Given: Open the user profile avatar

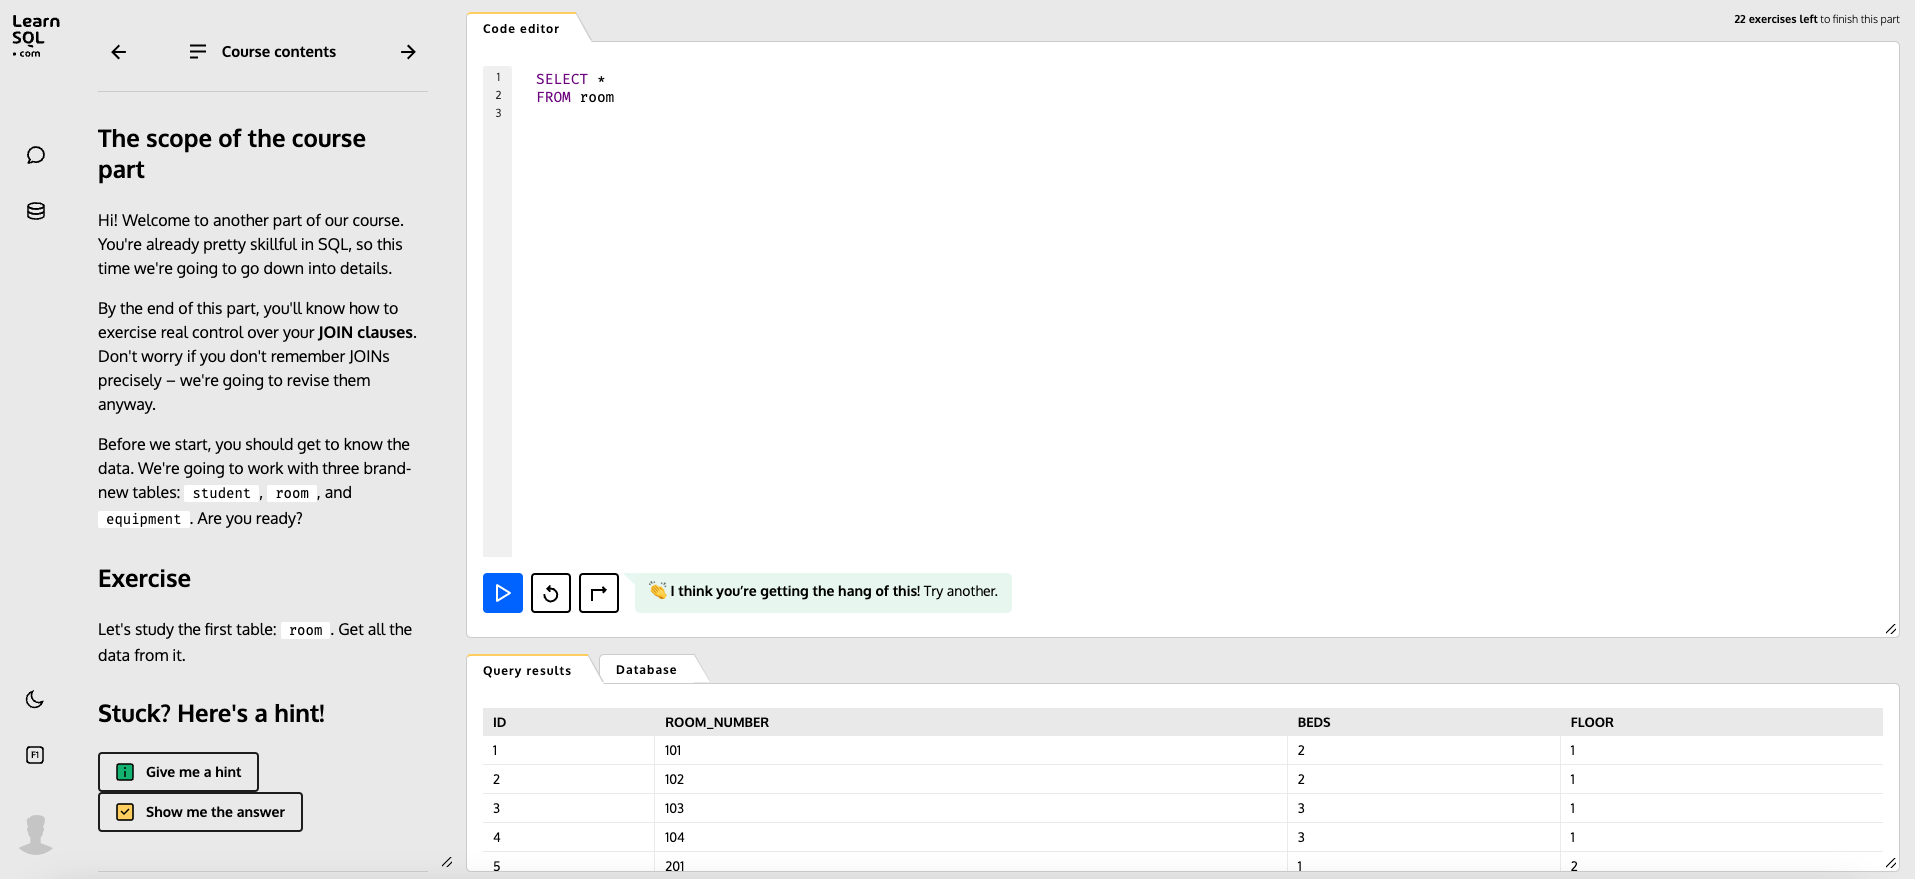Looking at the screenshot, I should click(x=36, y=834).
